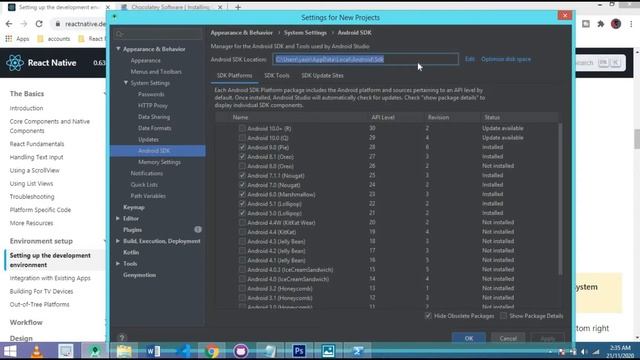
Task: Uncheck Android 9.0 (Pie) platform
Action: (242, 147)
